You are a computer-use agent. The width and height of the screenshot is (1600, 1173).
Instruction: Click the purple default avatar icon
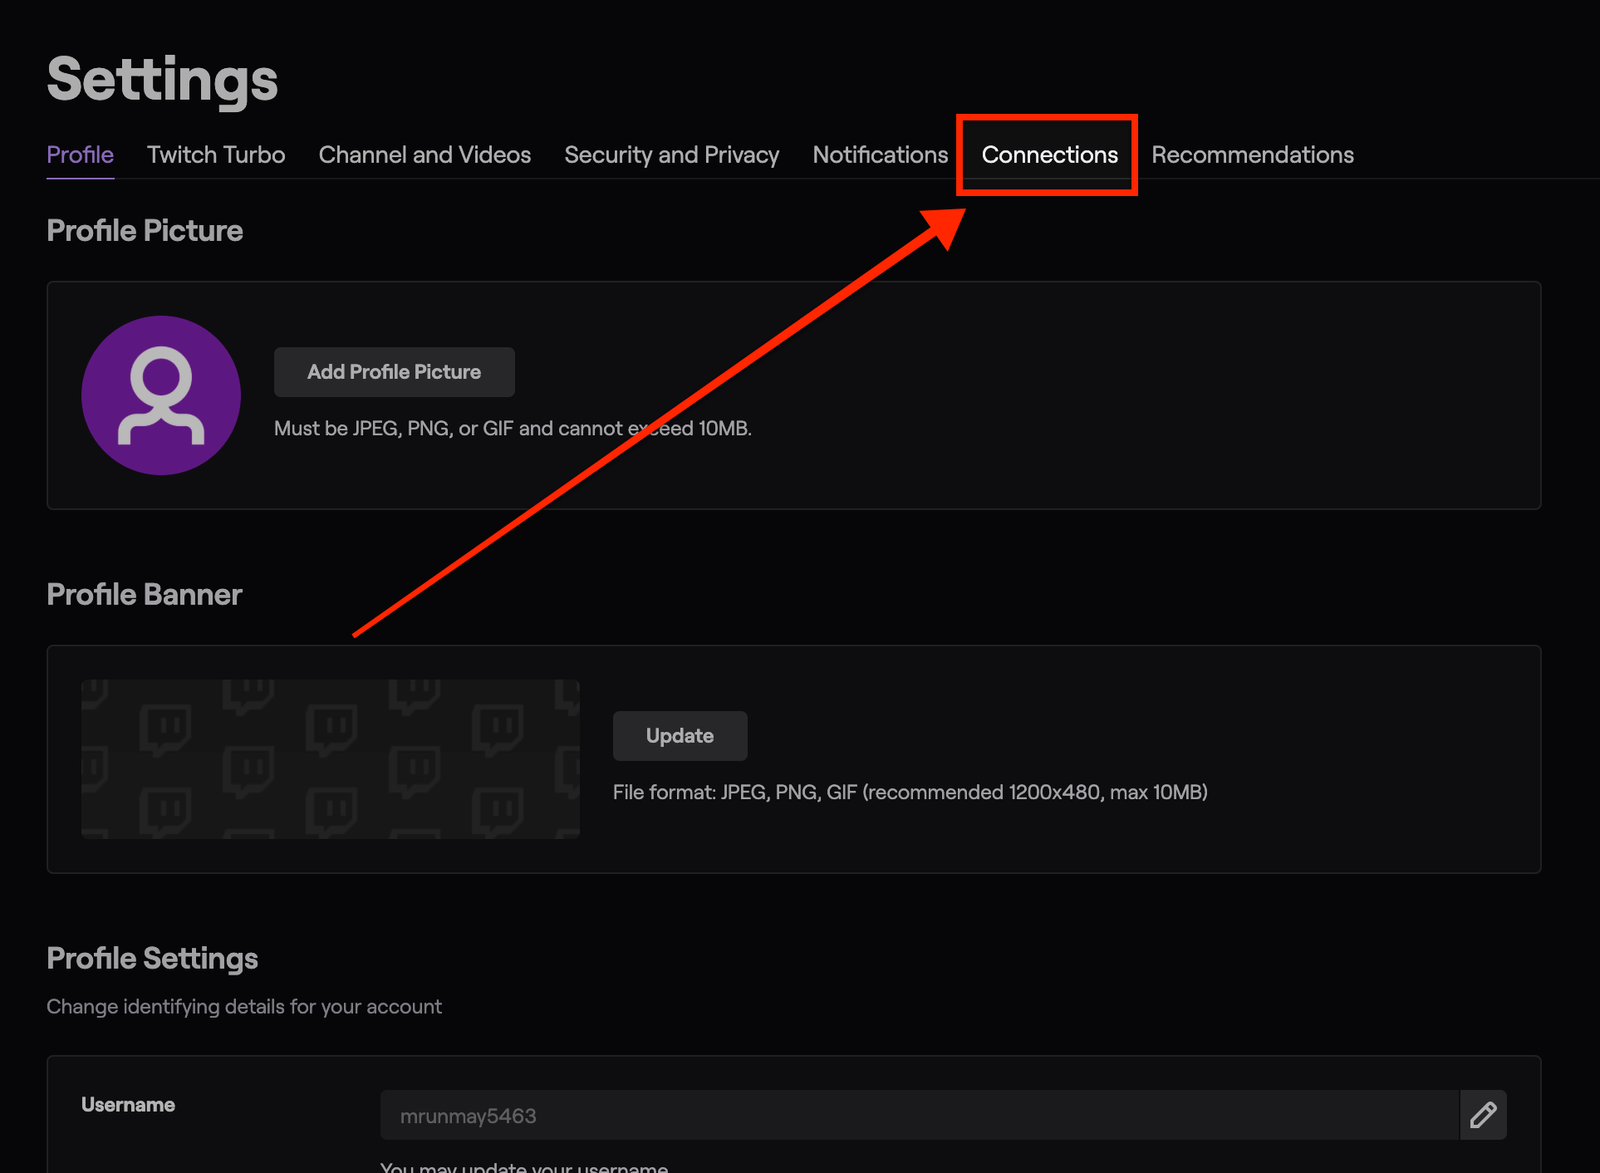click(161, 396)
